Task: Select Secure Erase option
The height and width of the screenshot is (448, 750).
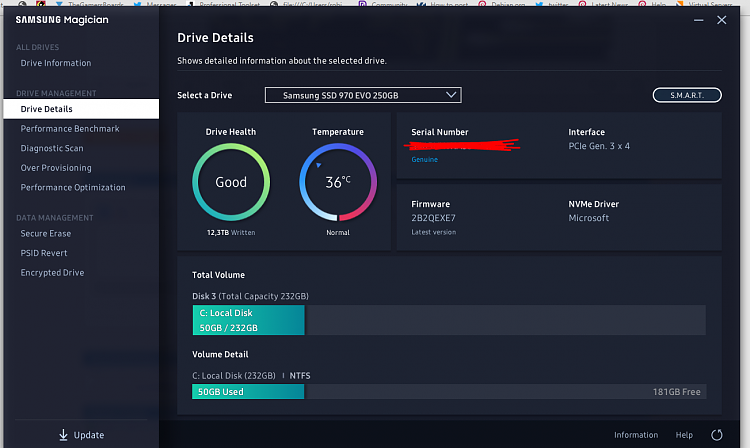Action: 45,233
